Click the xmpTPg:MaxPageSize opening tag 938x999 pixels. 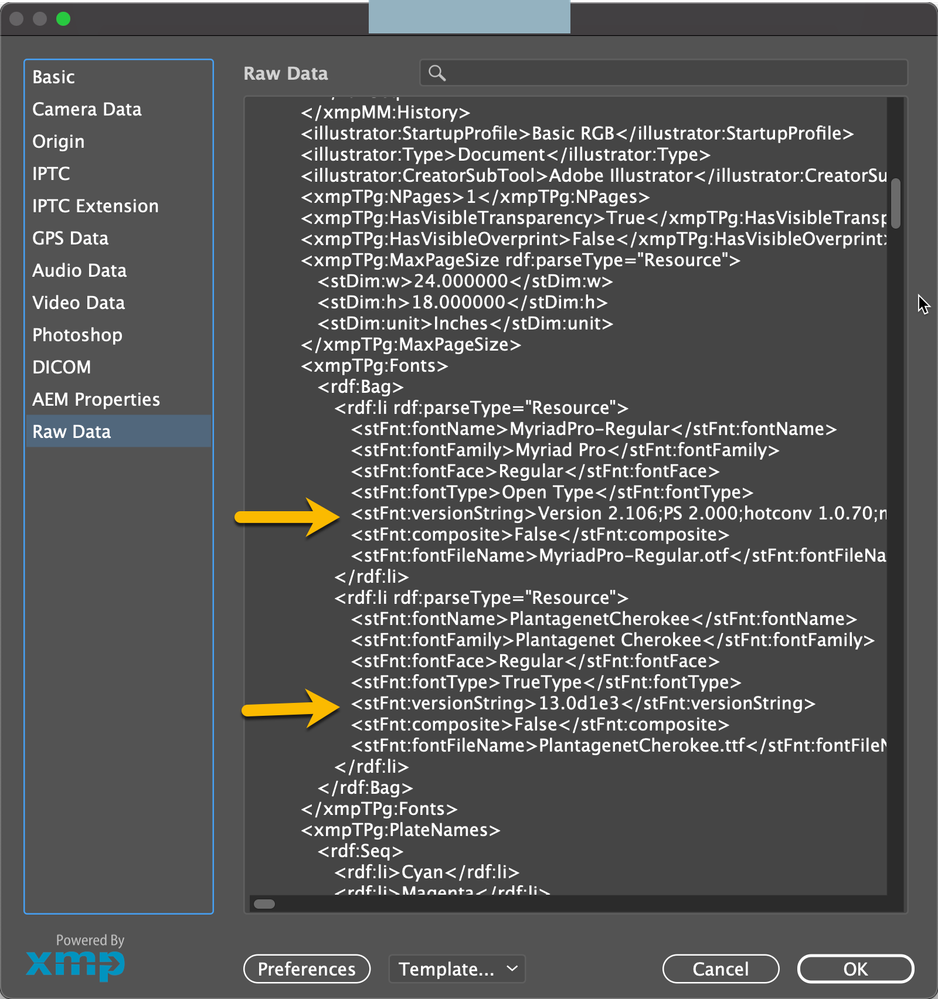point(521,261)
